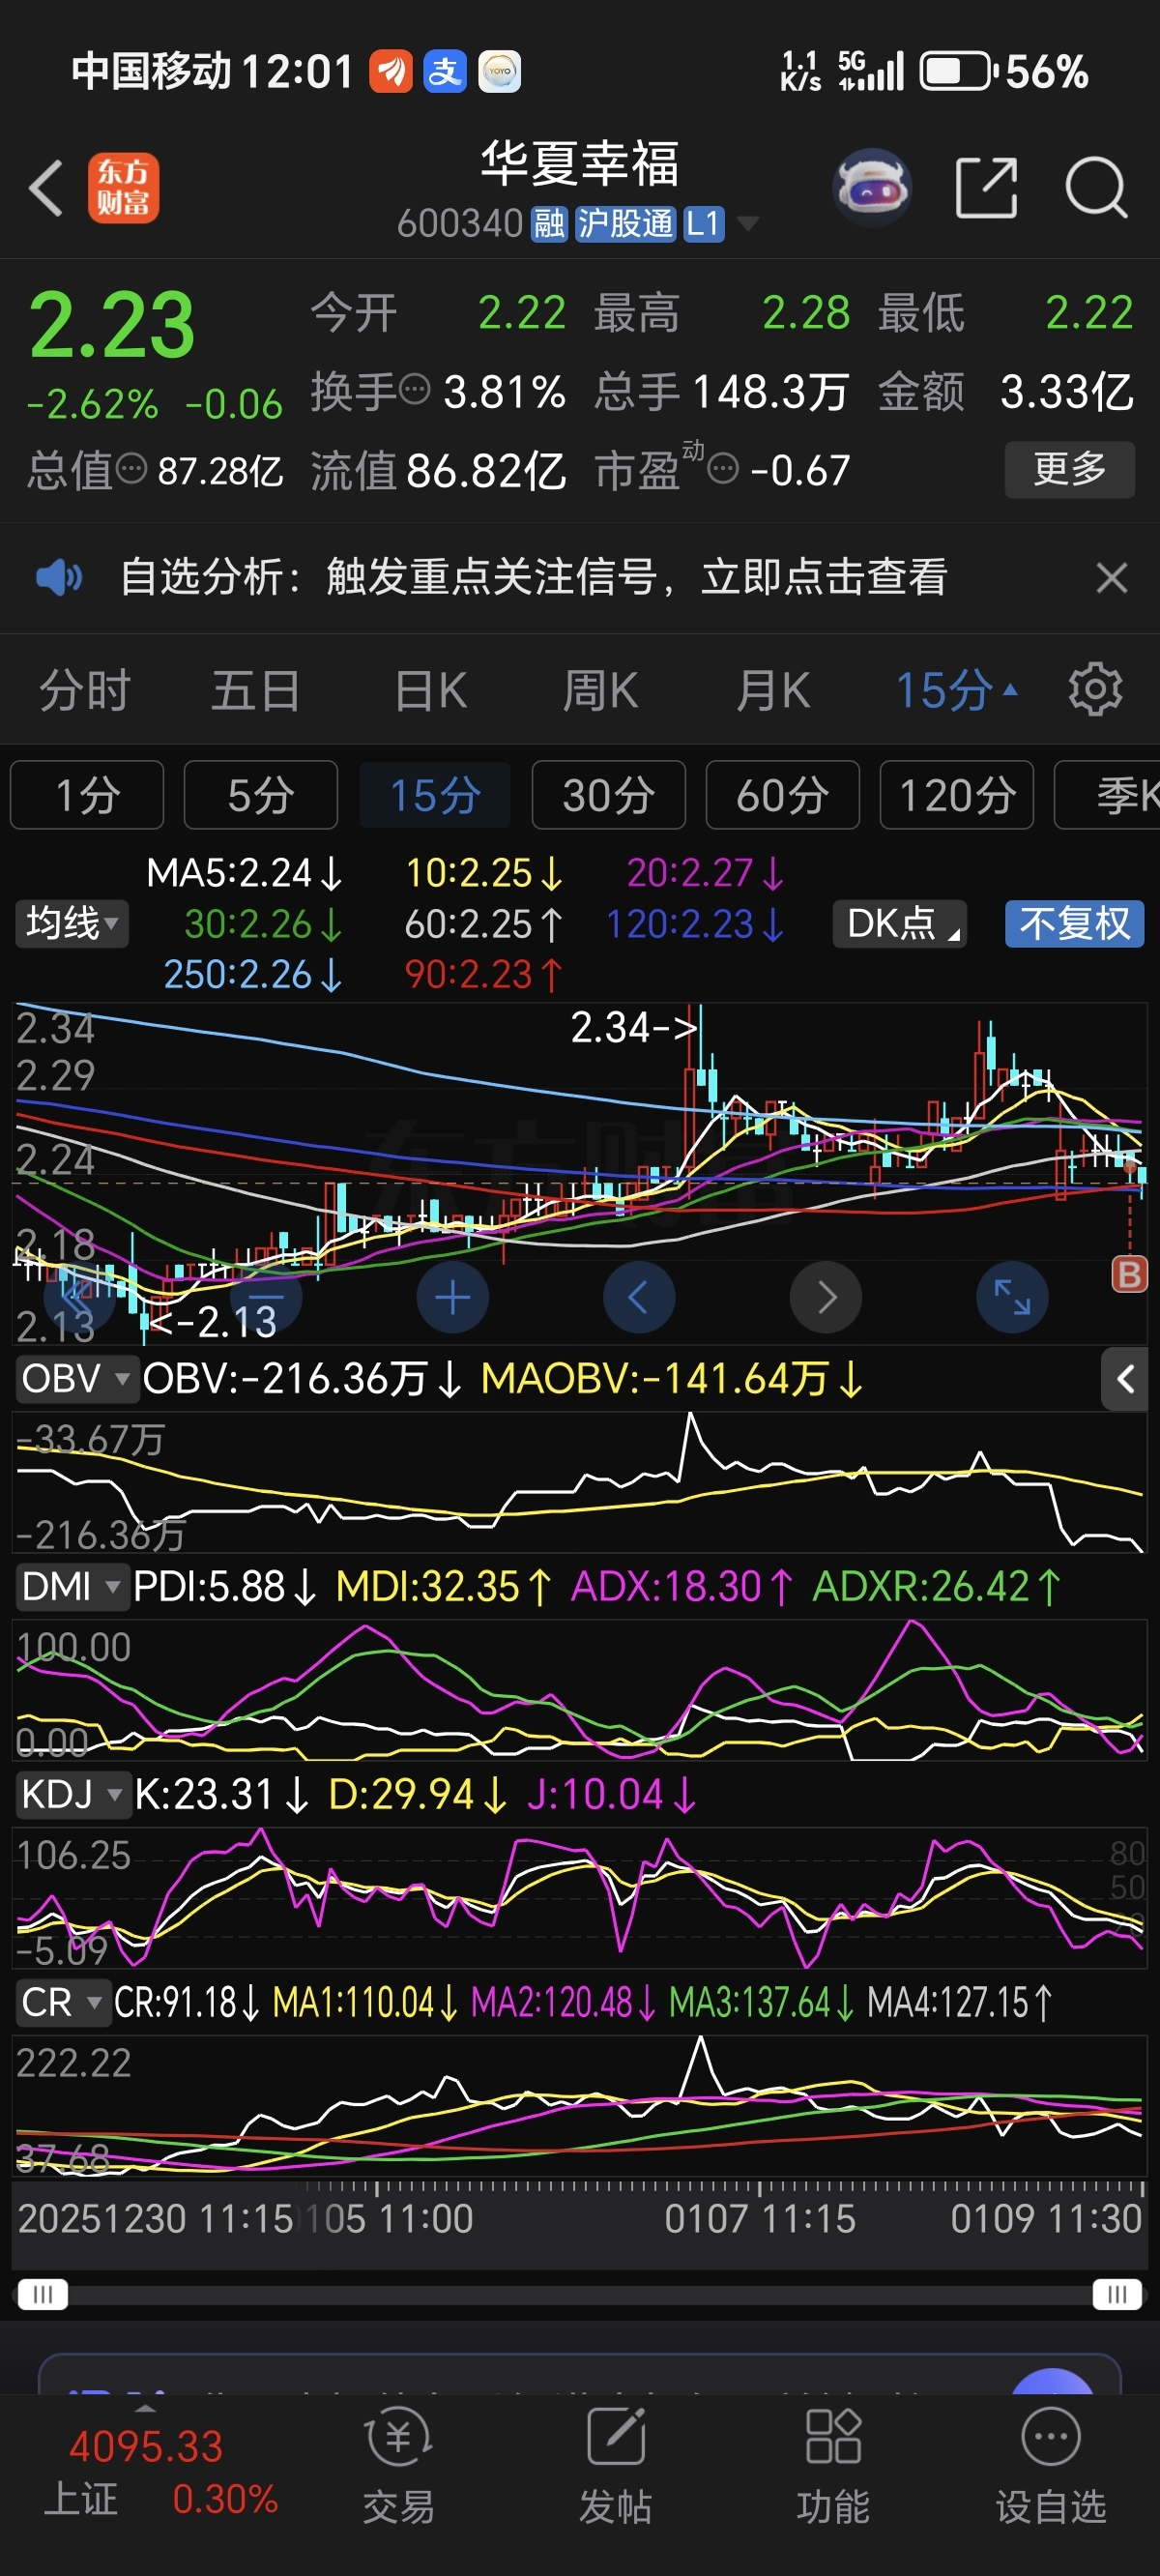Zoom out chart with minus button
Viewport: 1160px width, 2576px height.
click(x=266, y=1297)
